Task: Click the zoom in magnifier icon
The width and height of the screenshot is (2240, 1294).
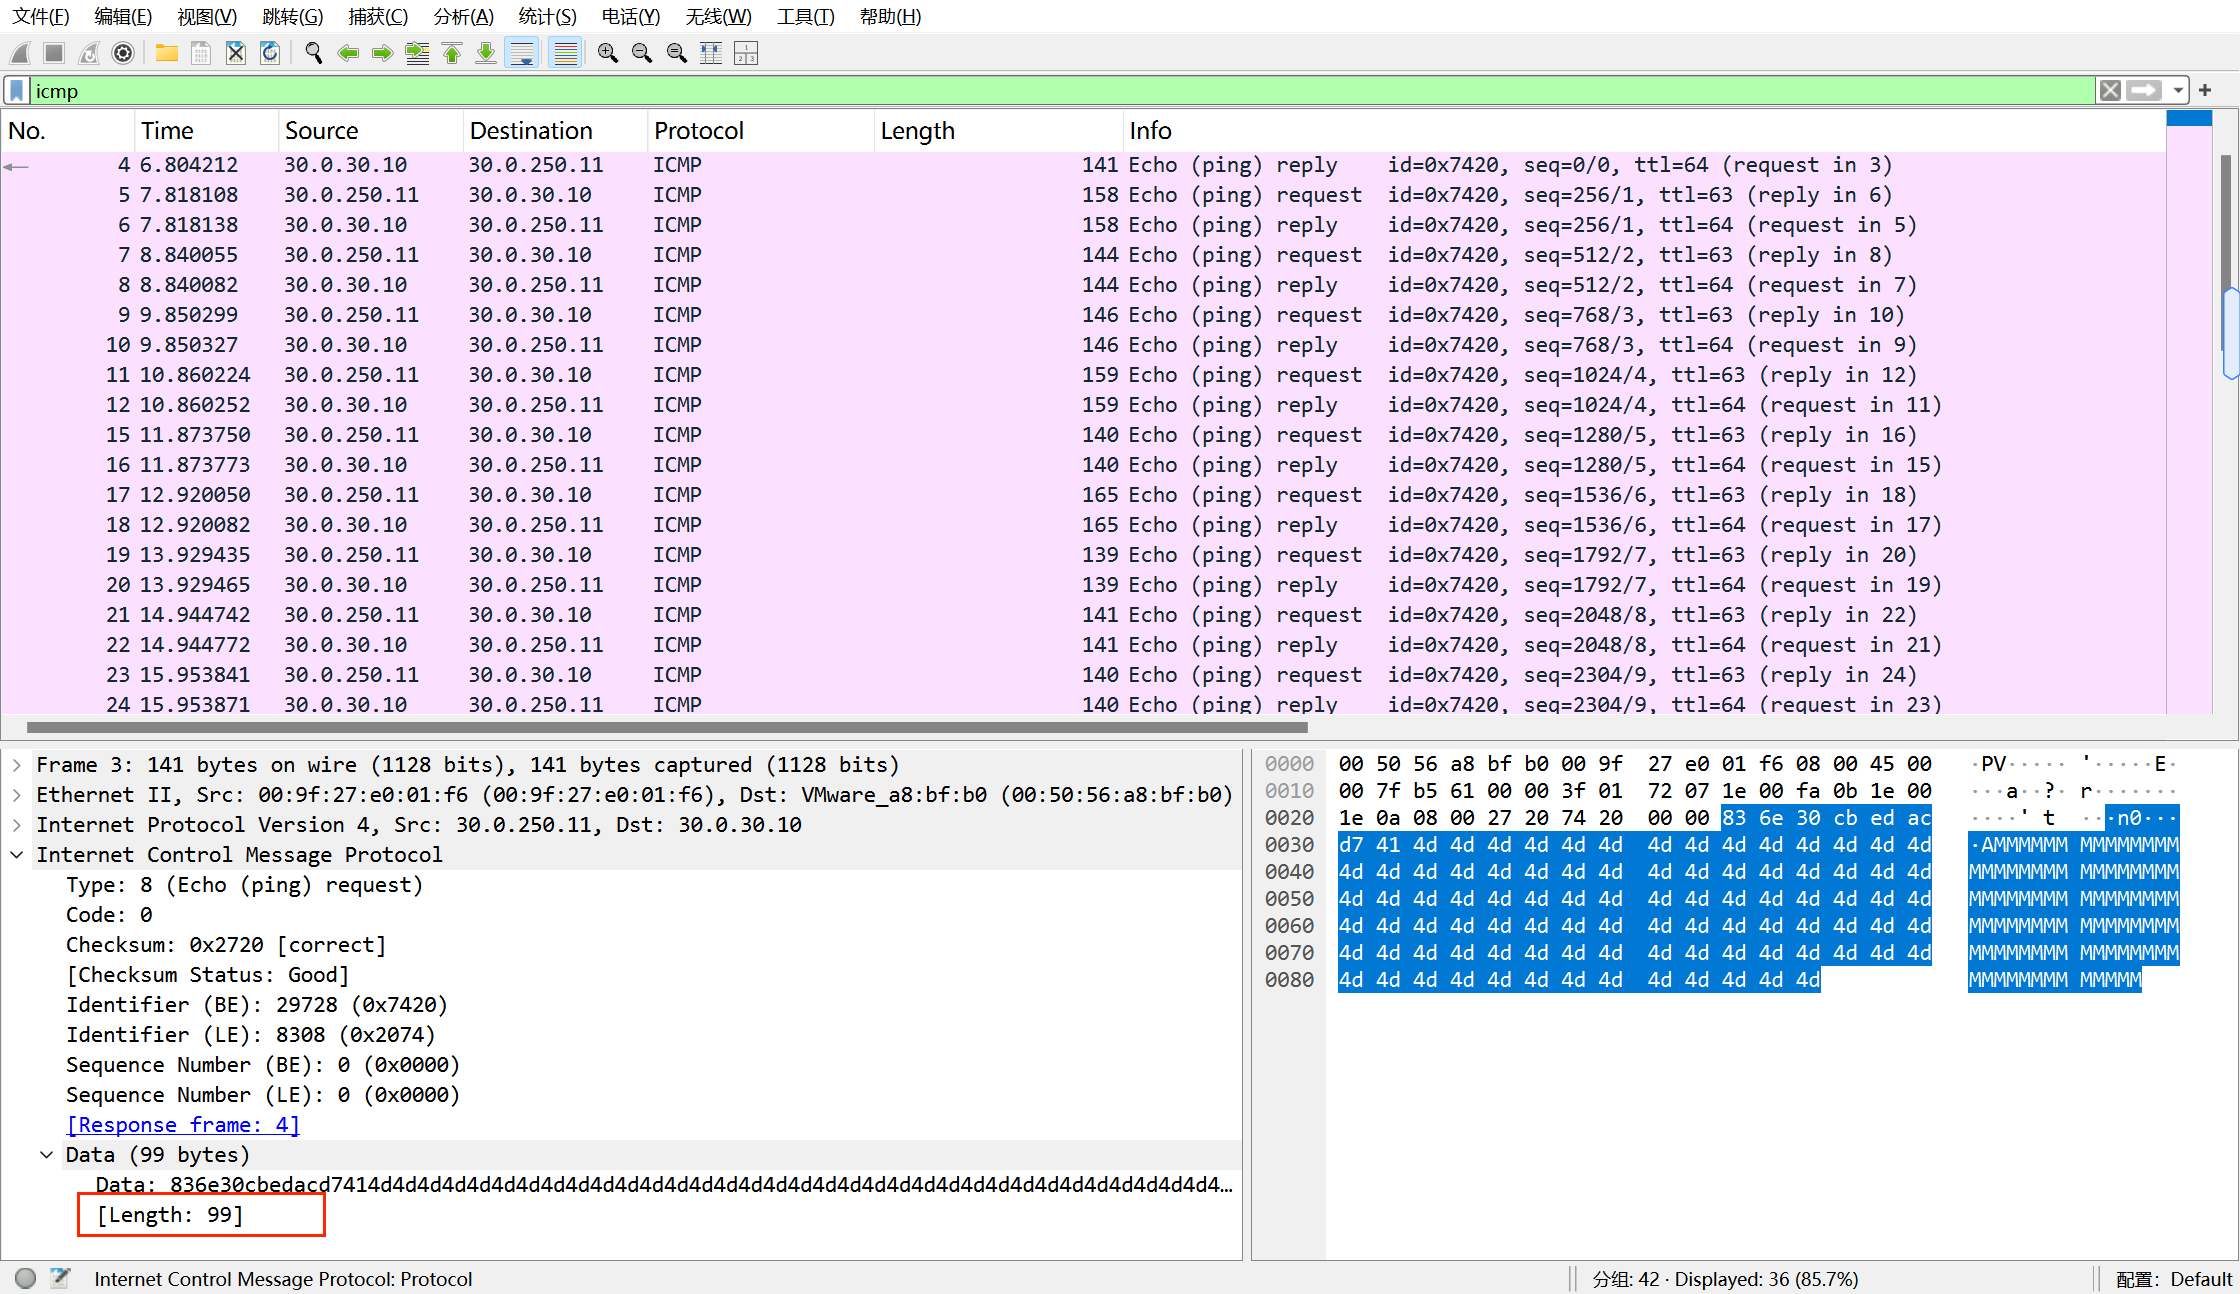Action: coord(607,53)
